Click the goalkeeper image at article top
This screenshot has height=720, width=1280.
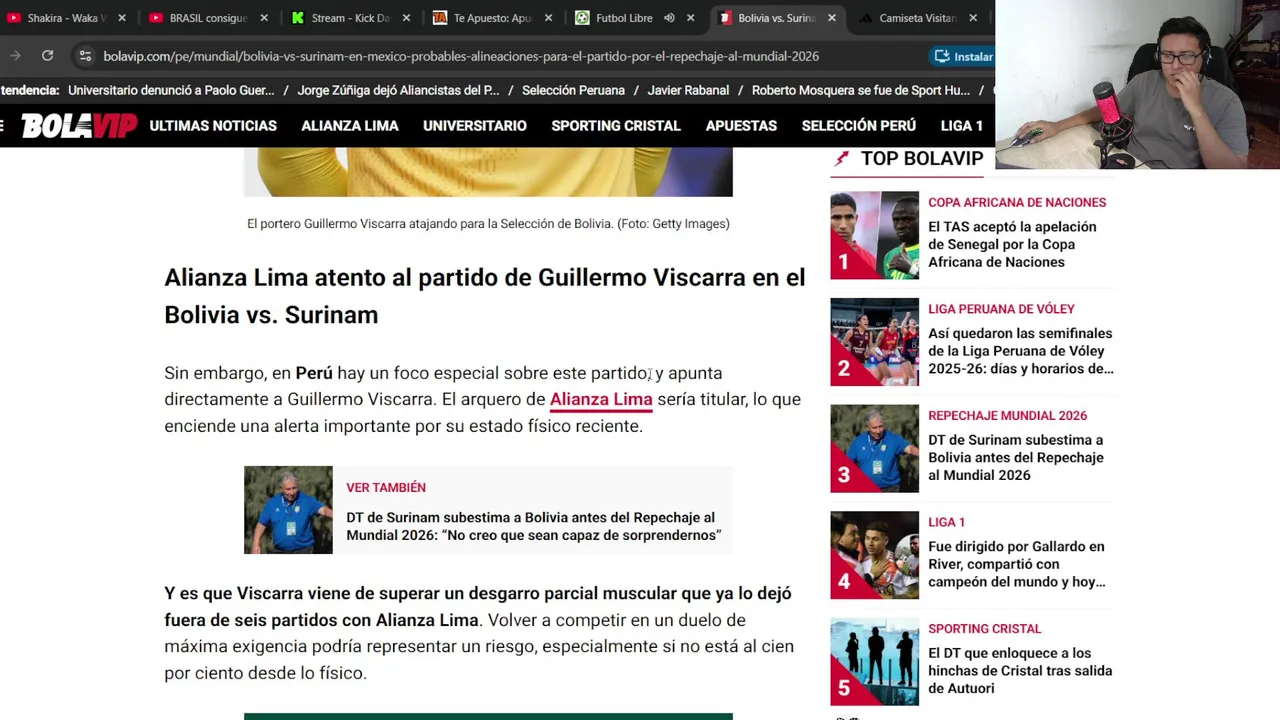[x=488, y=172]
